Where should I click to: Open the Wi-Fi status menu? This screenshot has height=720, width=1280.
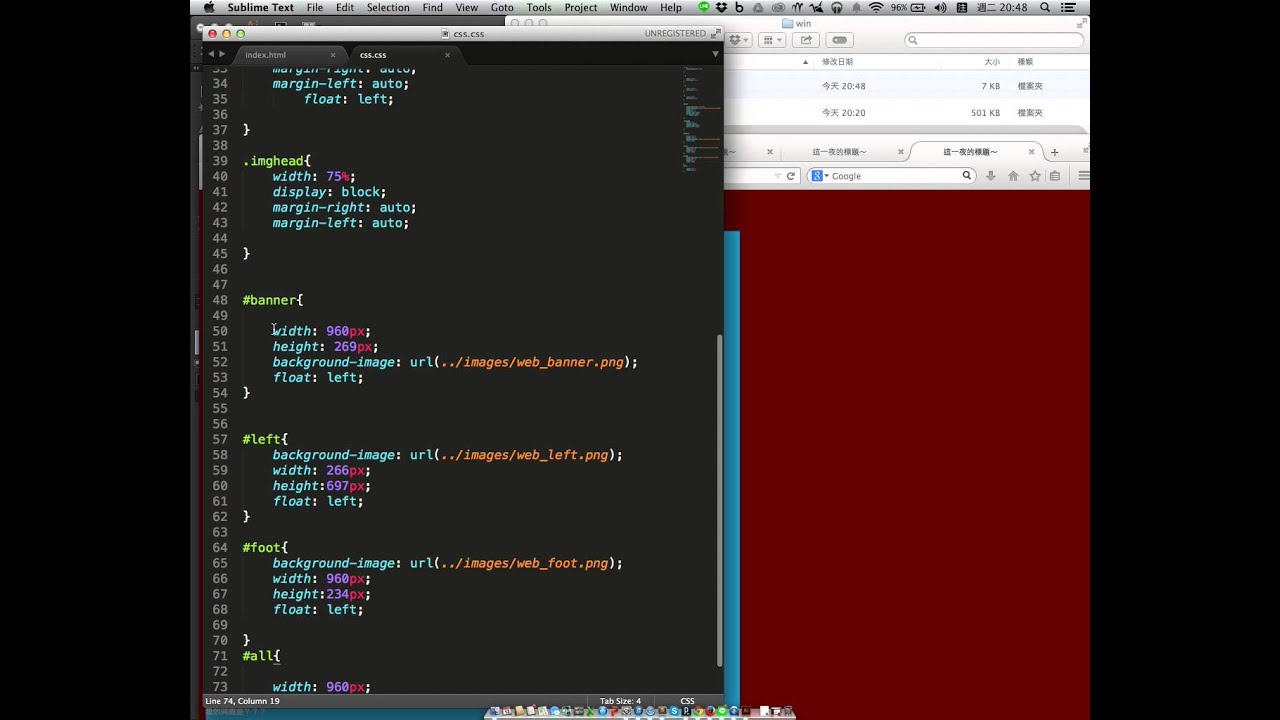pyautogui.click(x=876, y=7)
